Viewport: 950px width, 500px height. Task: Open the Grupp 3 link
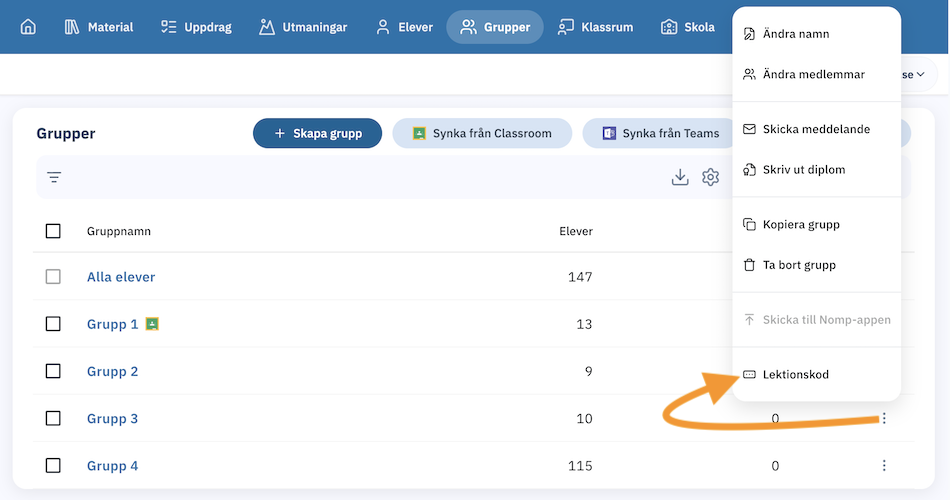tap(113, 419)
